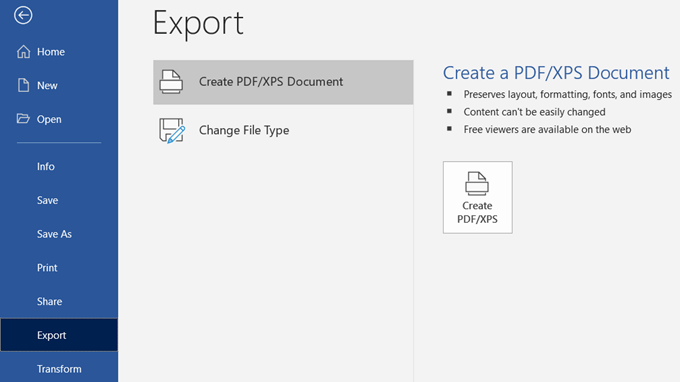Click the Create a PDF/XPS Document heading
The height and width of the screenshot is (382, 680).
click(556, 72)
